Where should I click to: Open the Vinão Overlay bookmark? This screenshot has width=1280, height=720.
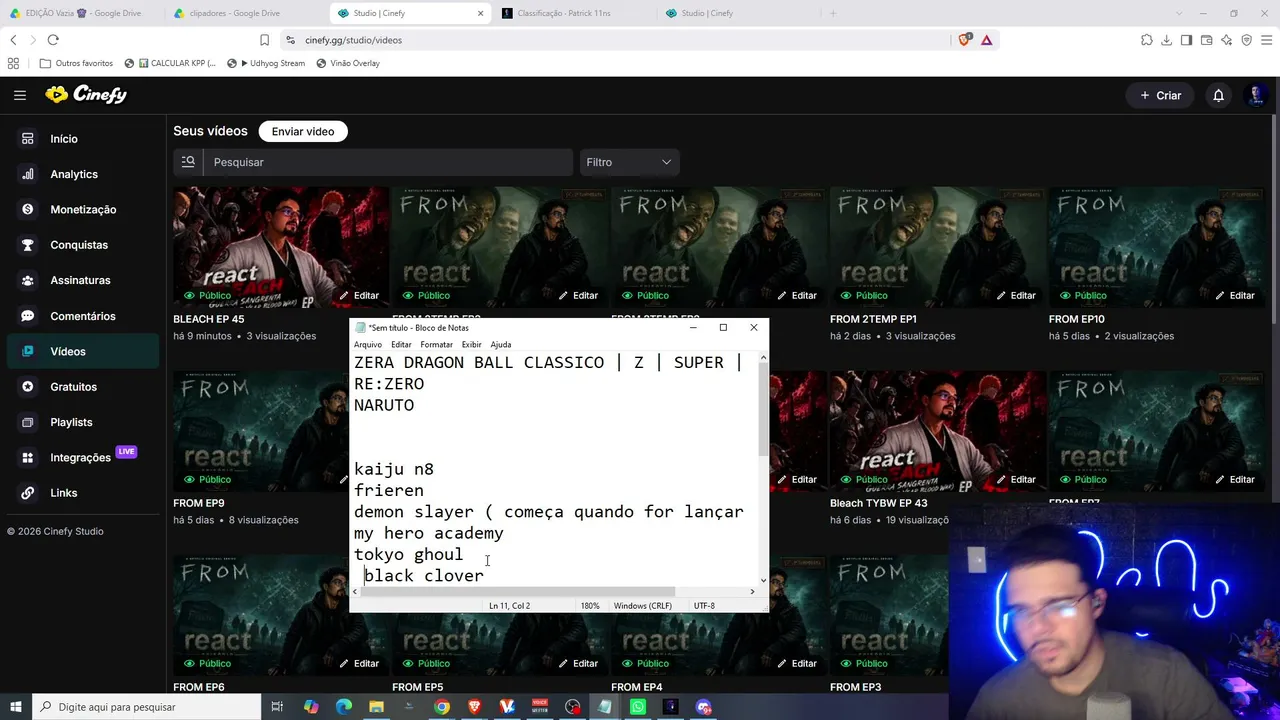(x=348, y=63)
